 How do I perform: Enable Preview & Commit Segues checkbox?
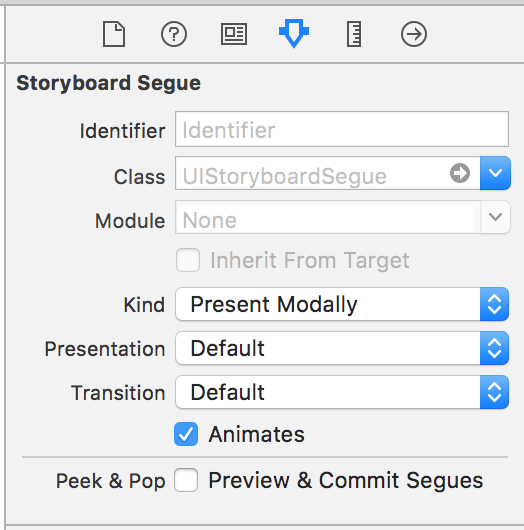click(186, 480)
